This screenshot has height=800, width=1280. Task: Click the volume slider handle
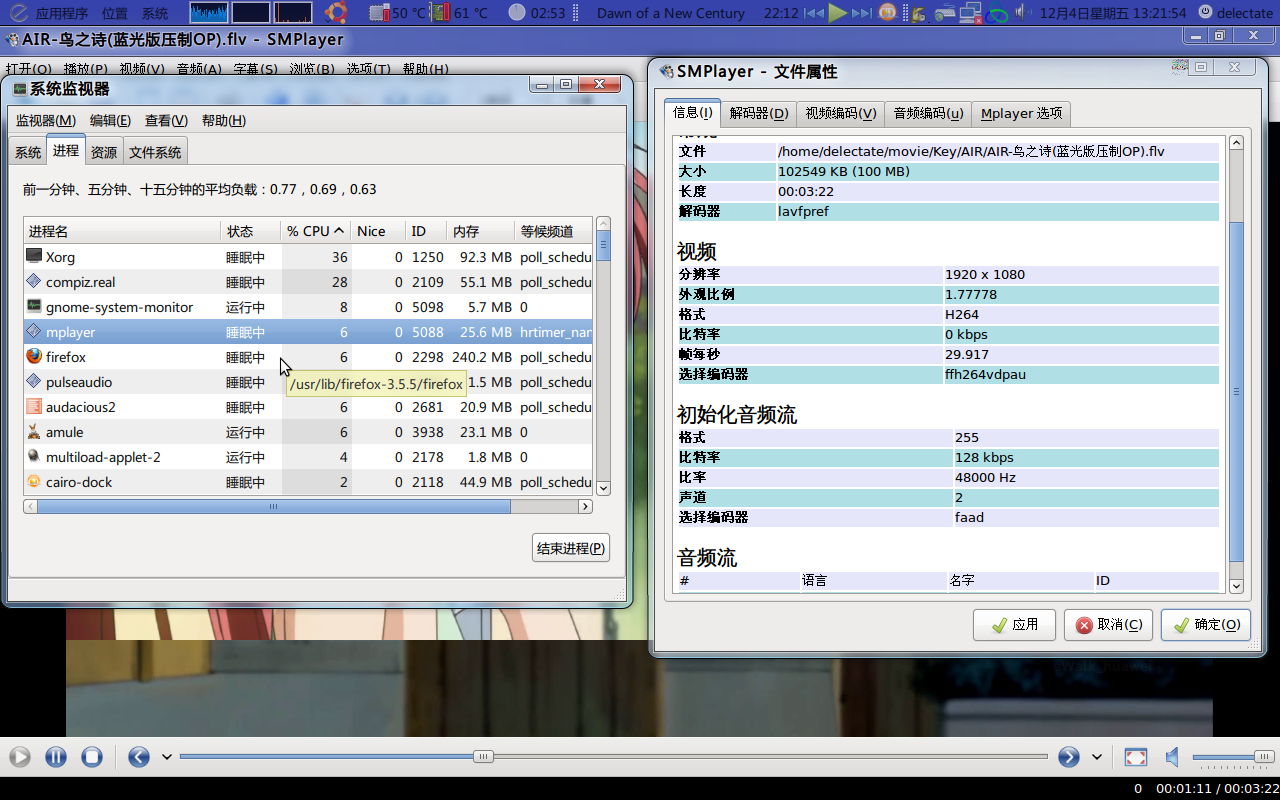(x=1265, y=757)
